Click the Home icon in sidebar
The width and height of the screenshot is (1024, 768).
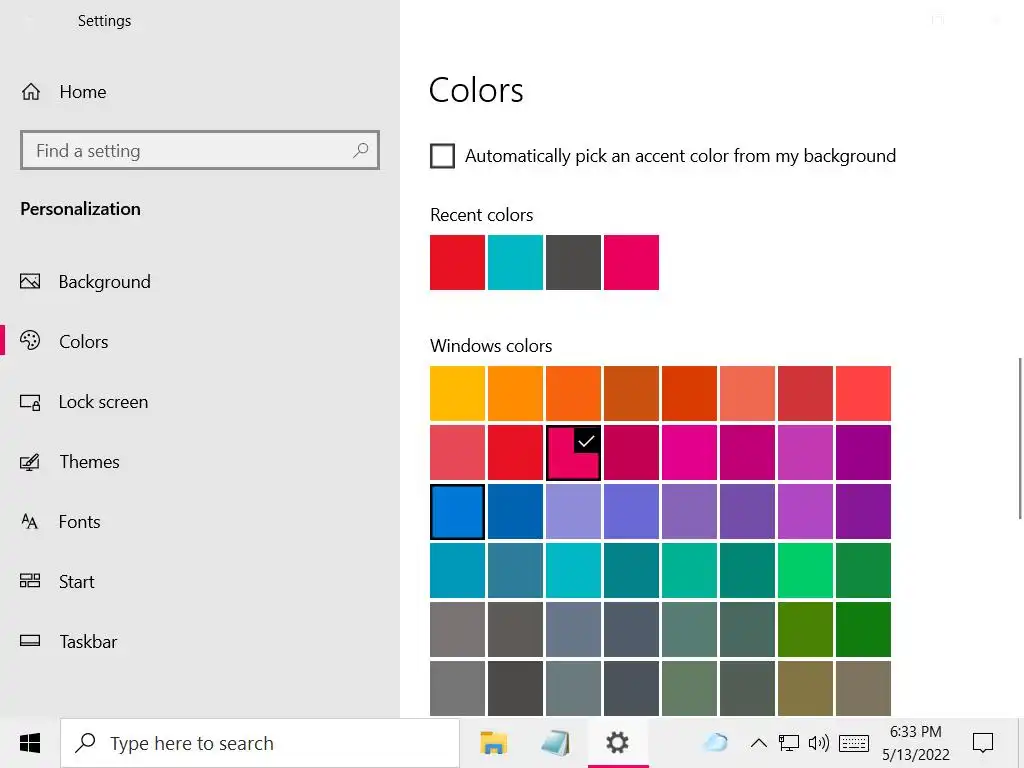point(31,92)
